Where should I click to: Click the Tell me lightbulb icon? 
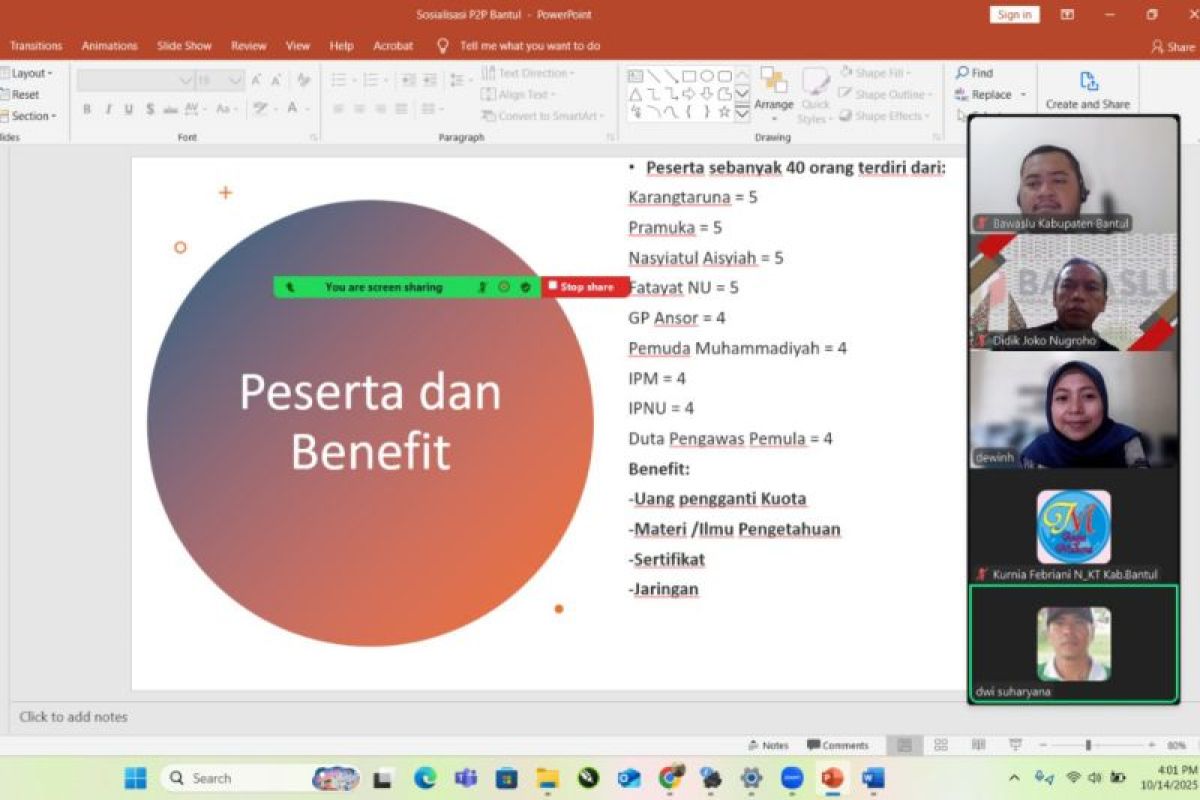point(443,46)
